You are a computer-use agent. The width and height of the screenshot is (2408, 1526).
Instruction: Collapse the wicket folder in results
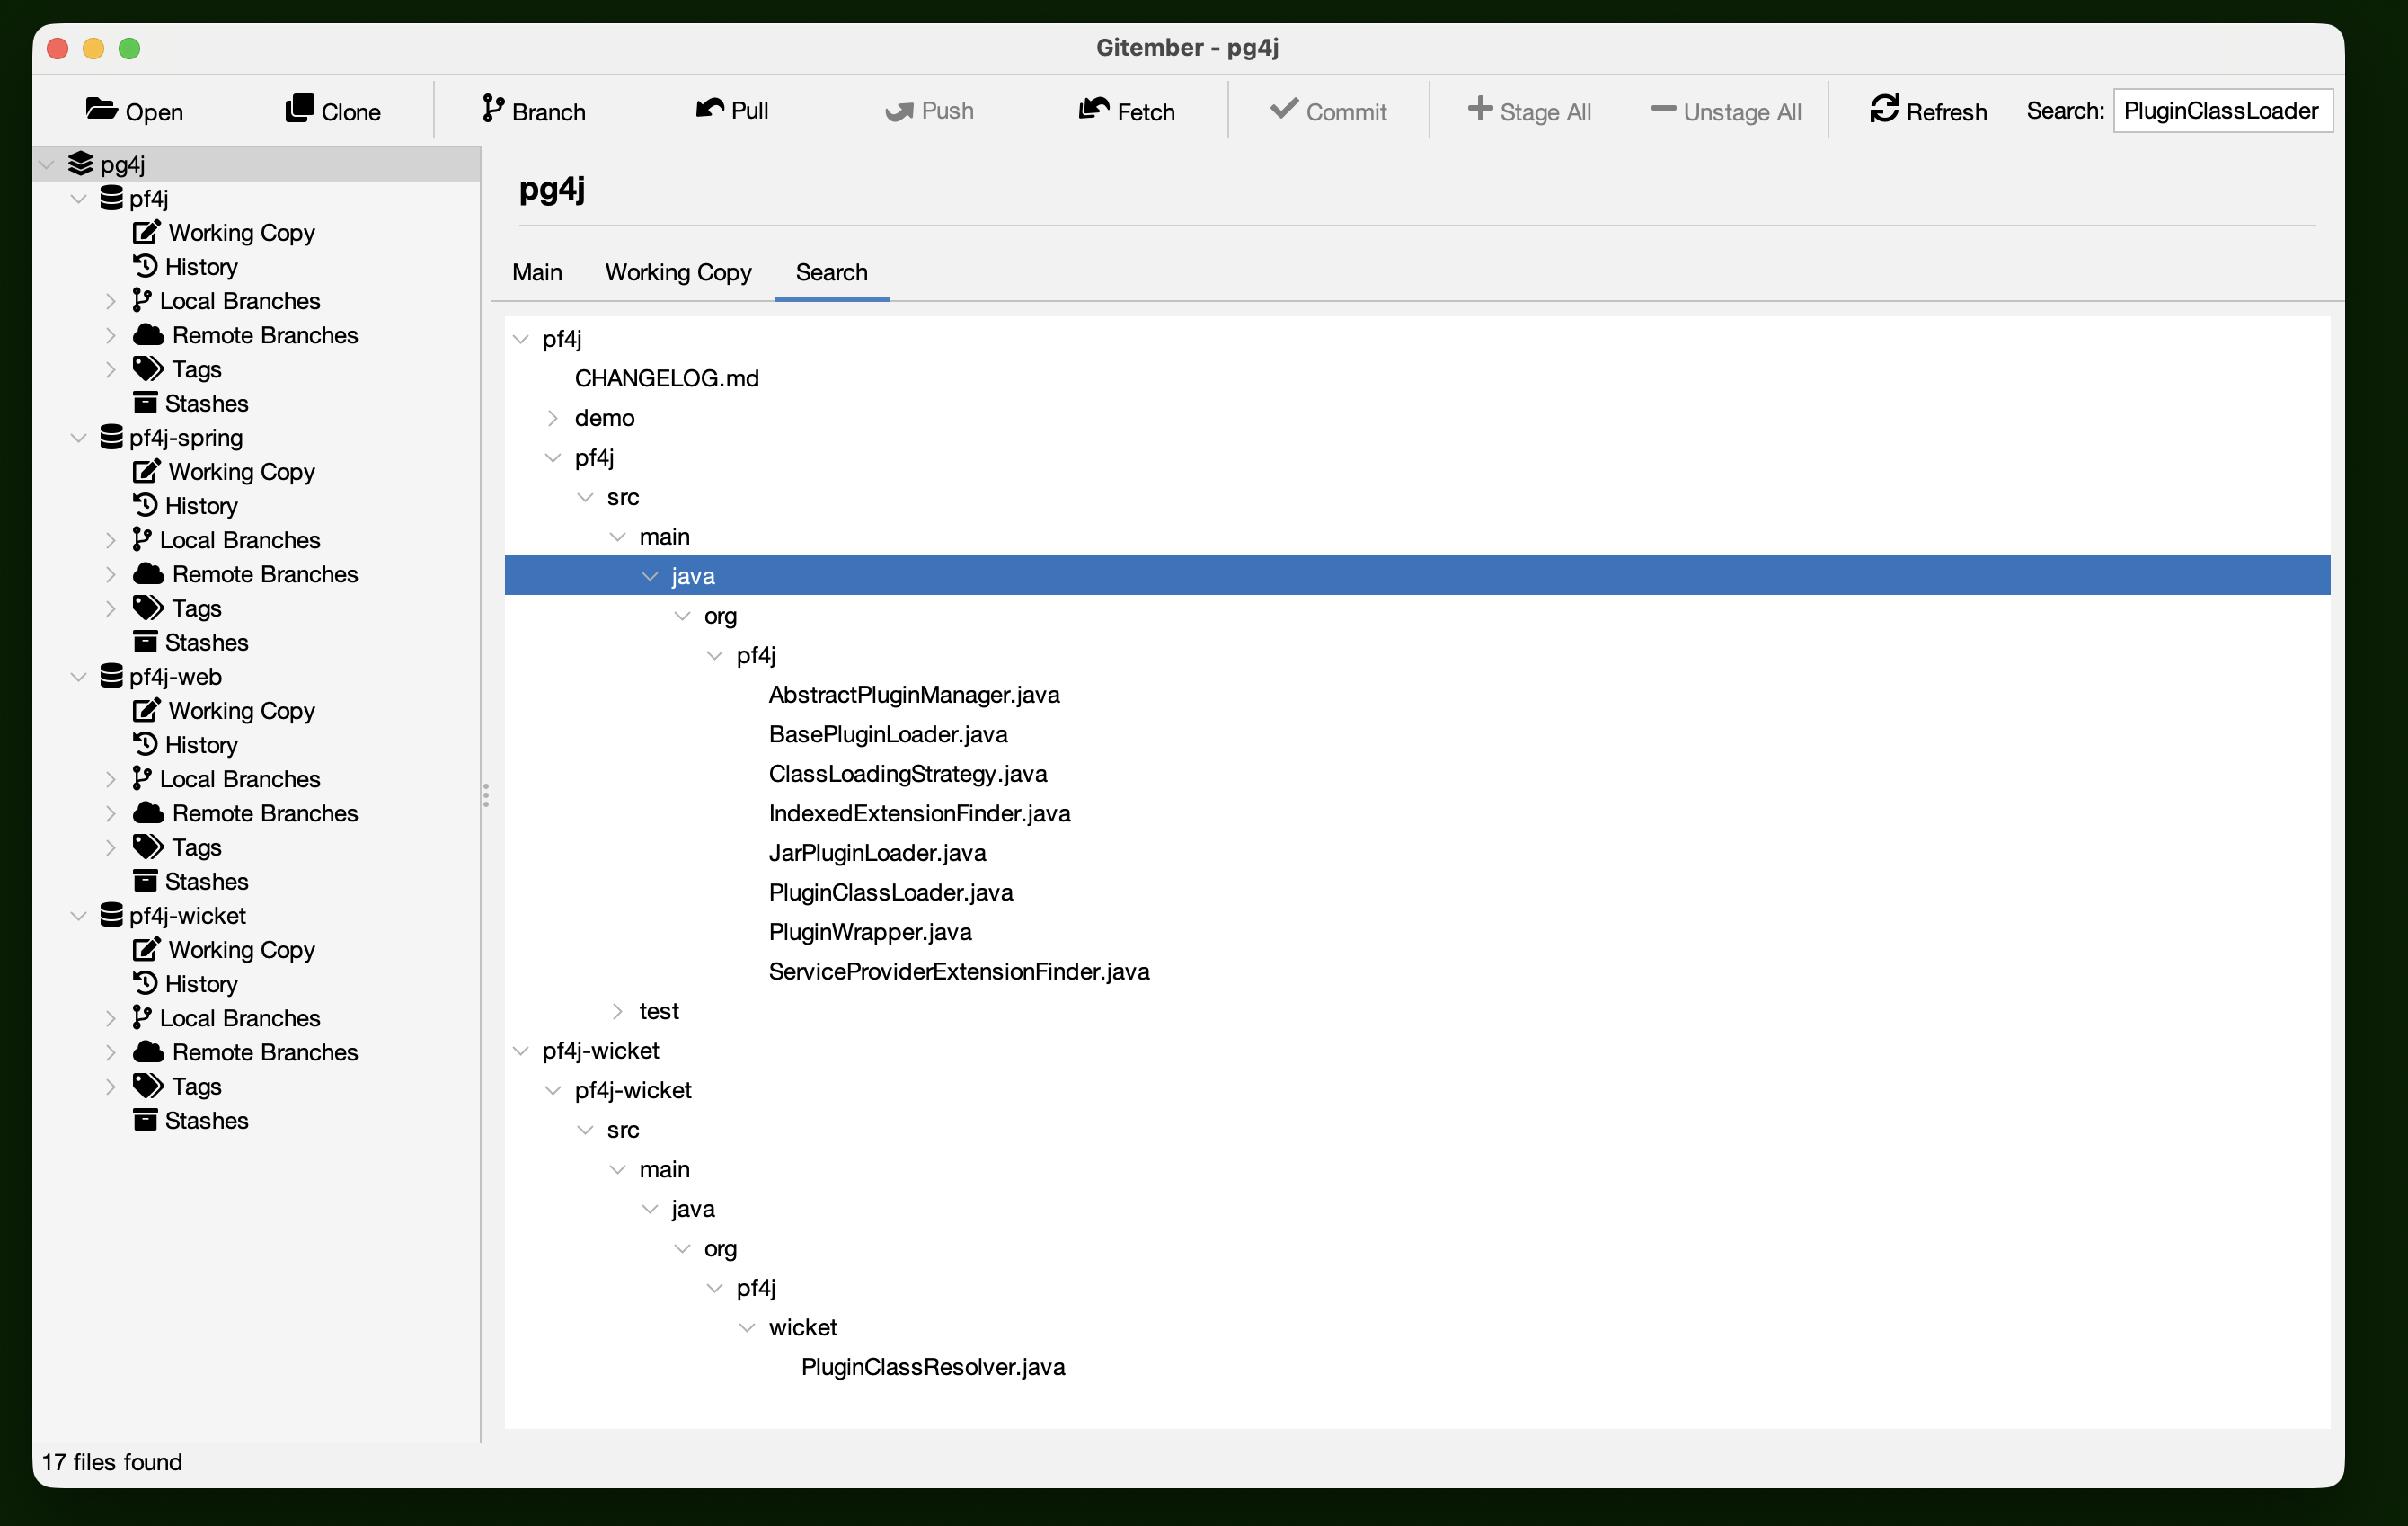click(x=747, y=1327)
